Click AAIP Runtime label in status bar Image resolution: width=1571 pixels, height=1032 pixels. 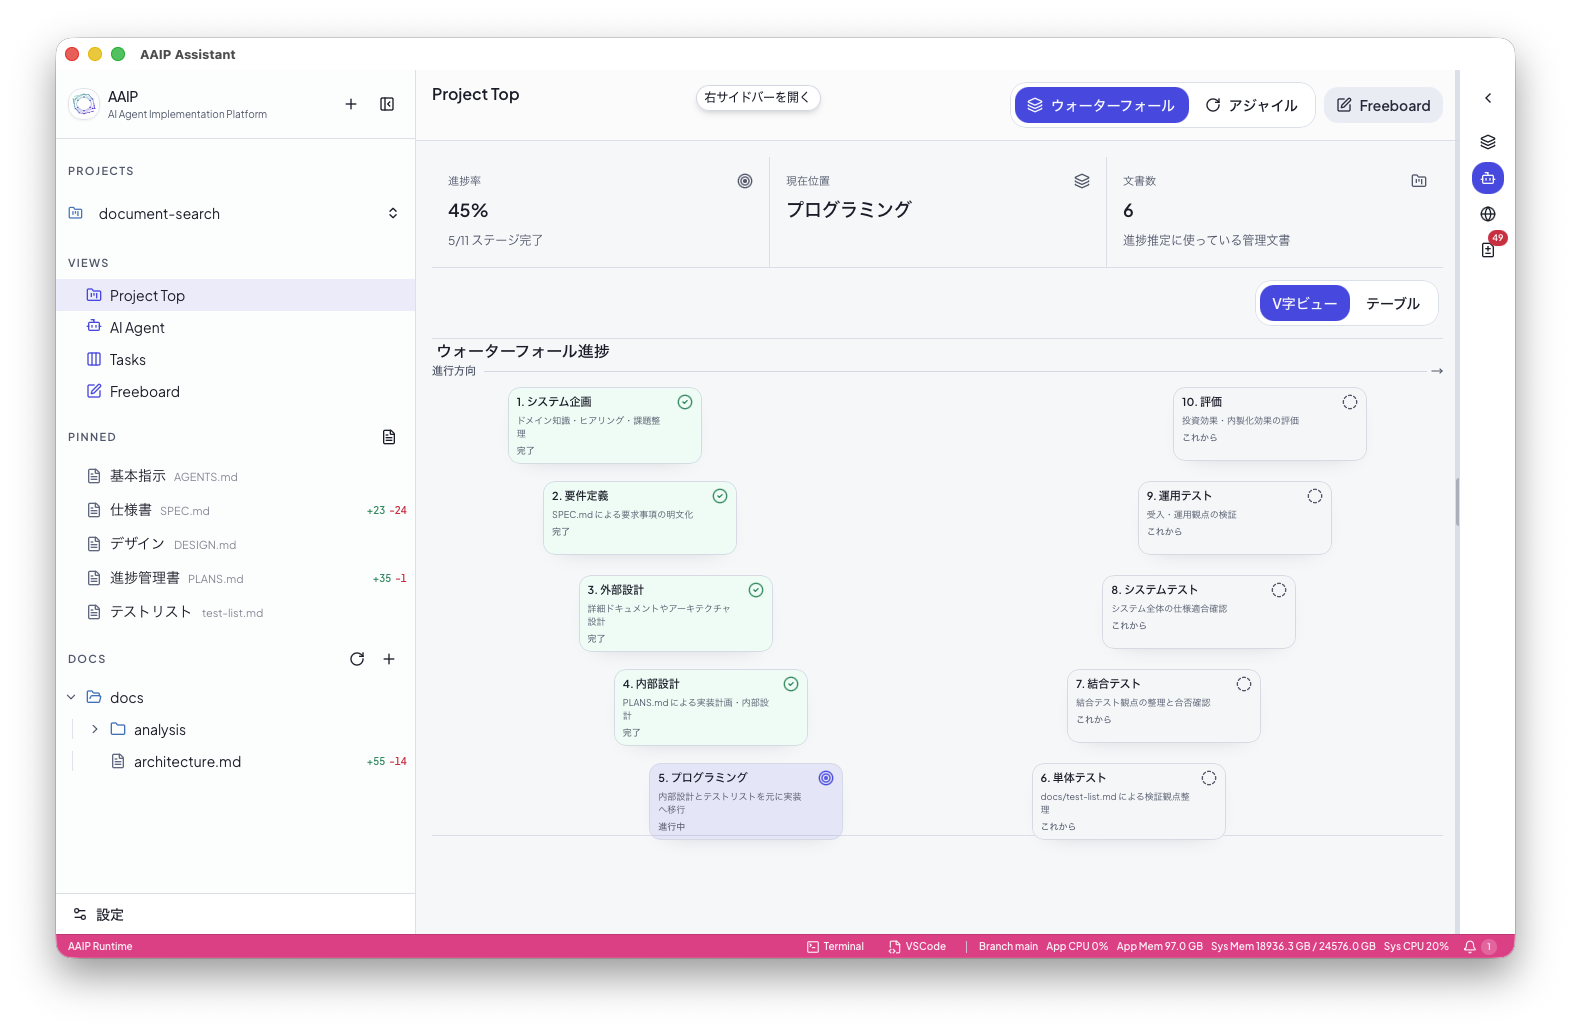[100, 946]
